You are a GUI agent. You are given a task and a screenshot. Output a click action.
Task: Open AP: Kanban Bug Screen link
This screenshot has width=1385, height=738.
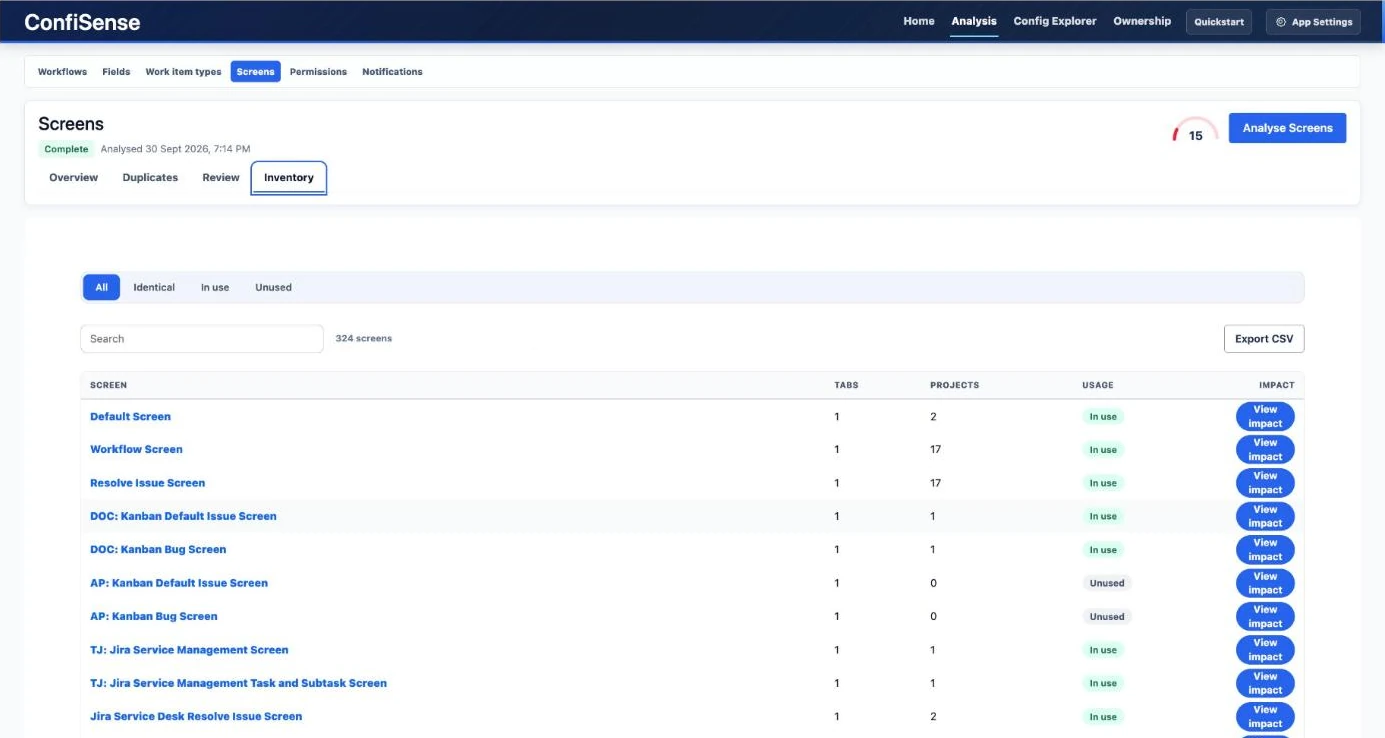tap(154, 617)
